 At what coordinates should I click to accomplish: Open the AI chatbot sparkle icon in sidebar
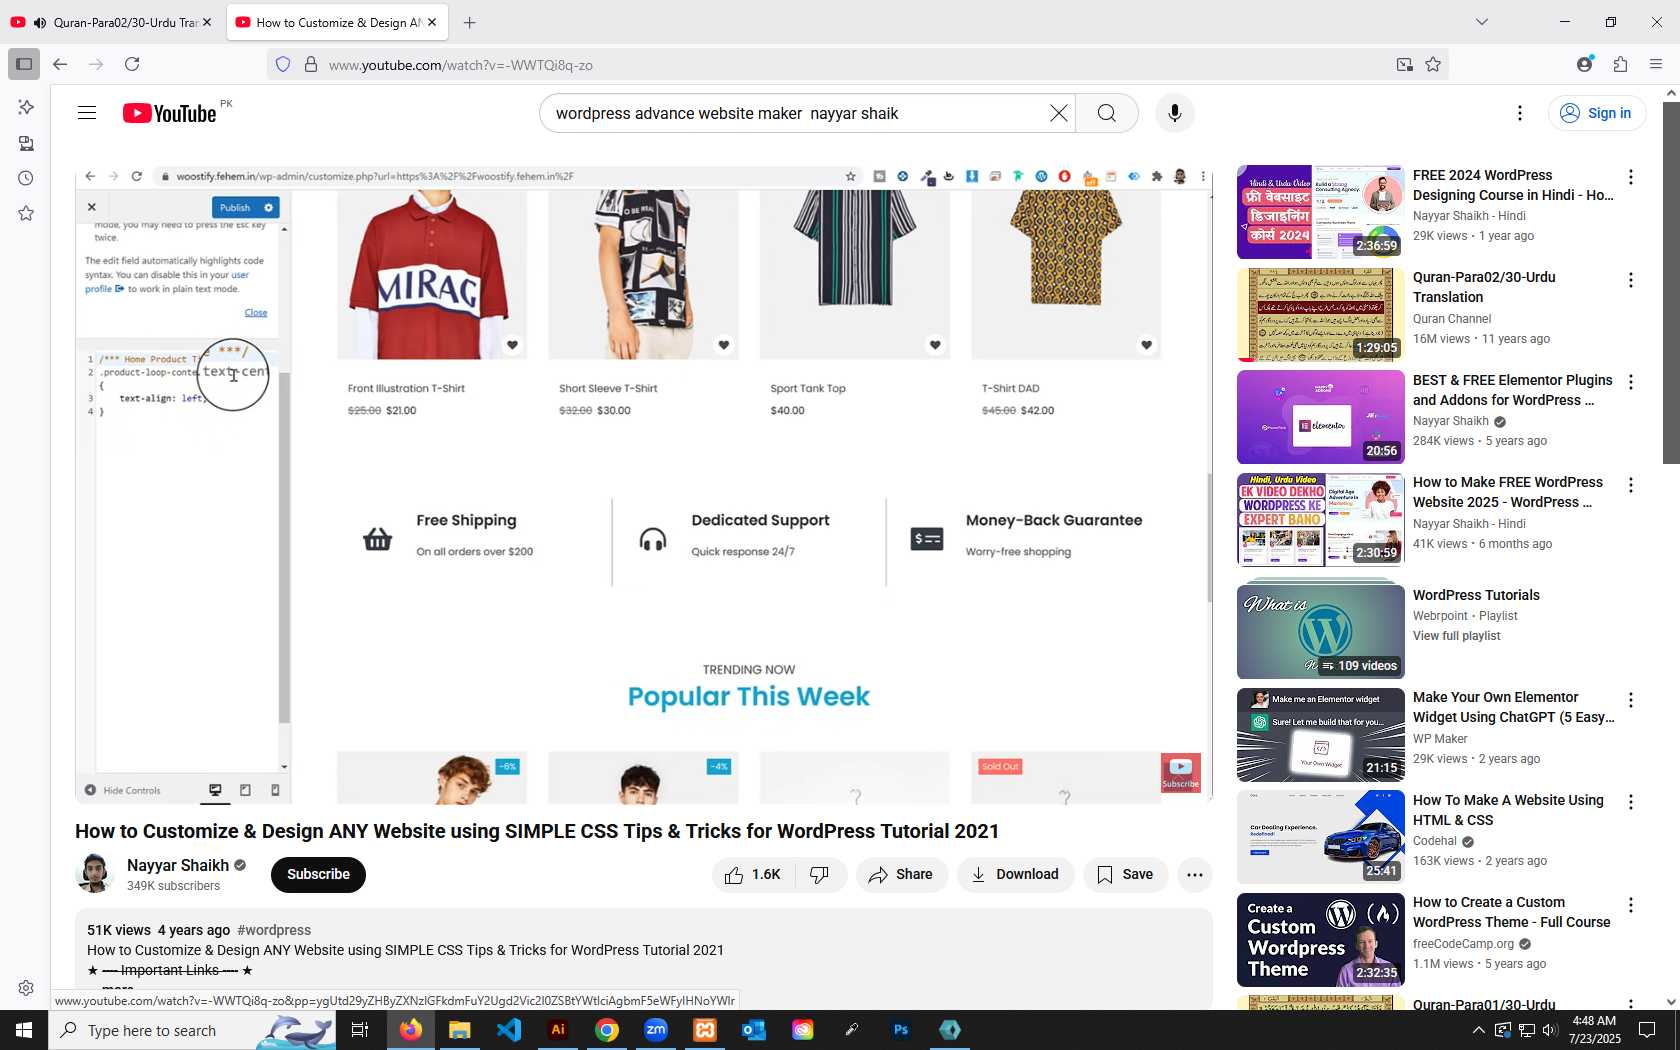26,107
